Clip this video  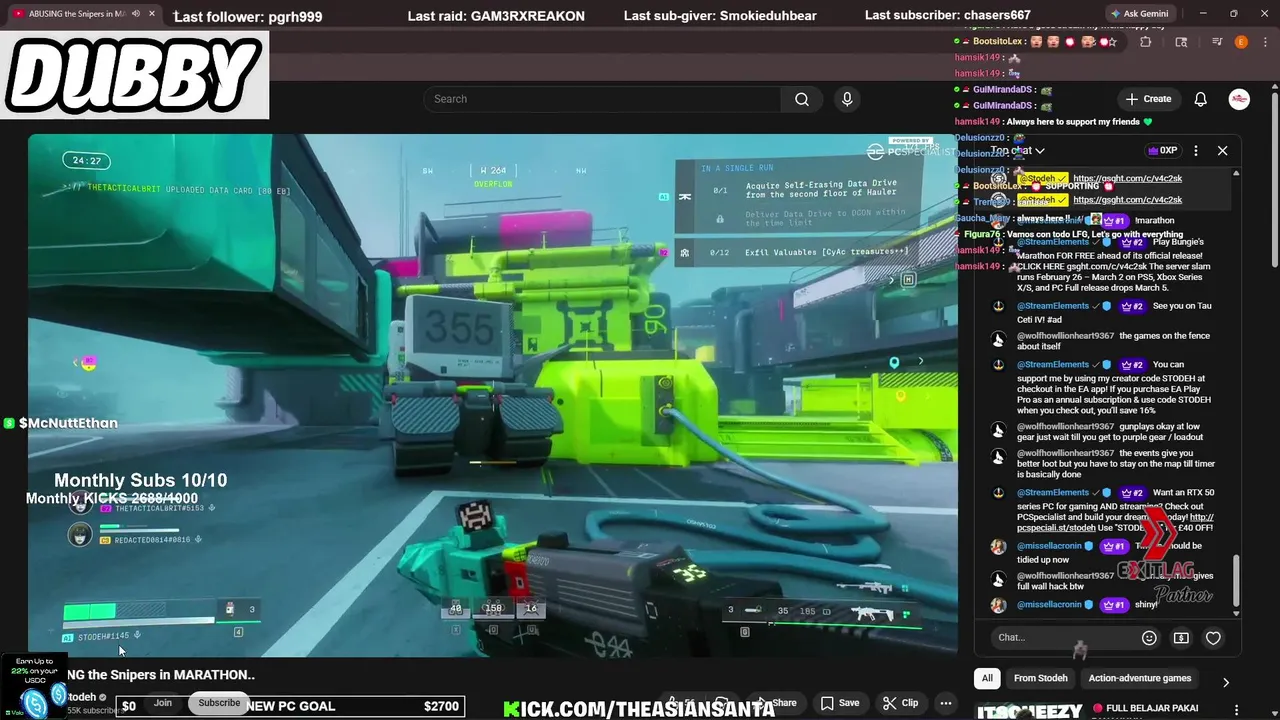(x=900, y=703)
